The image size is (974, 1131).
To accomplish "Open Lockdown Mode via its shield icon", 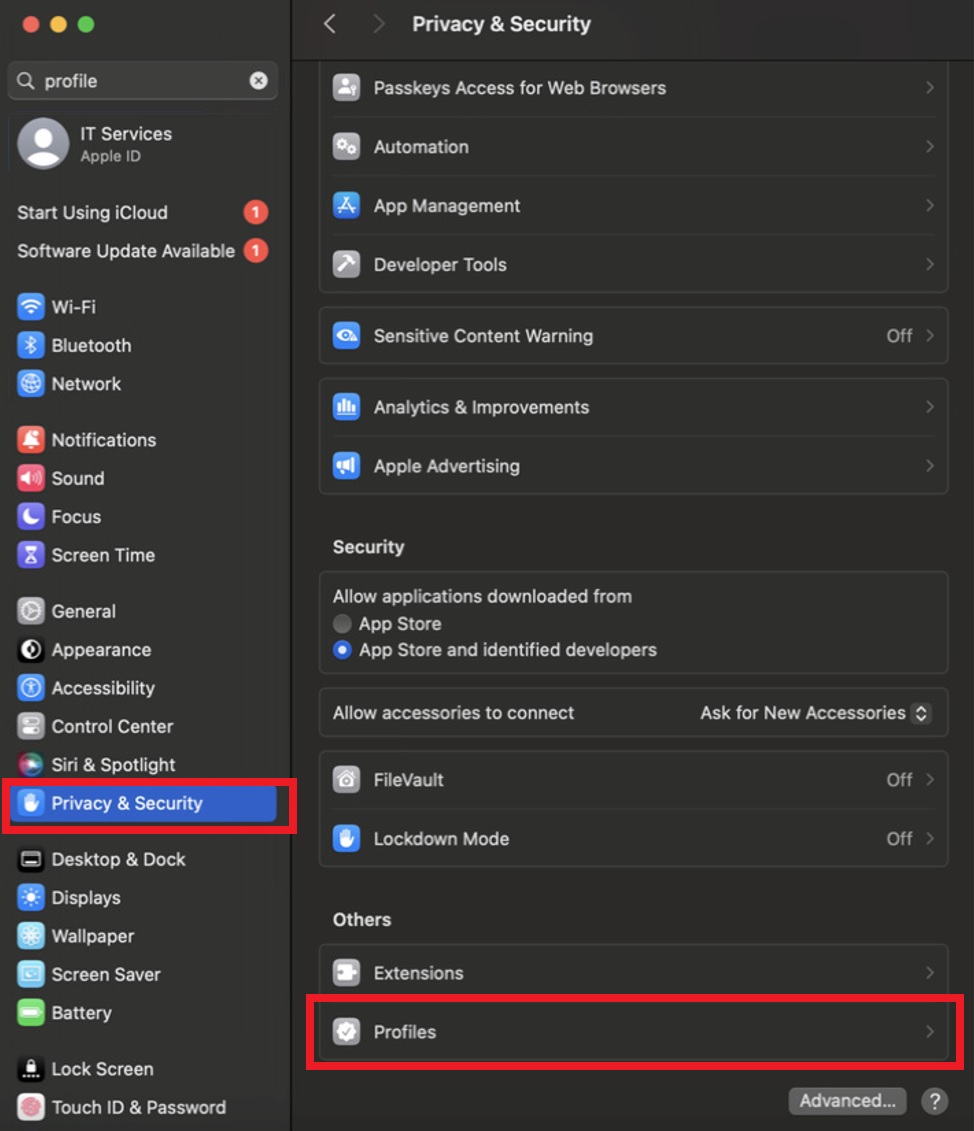I will pyautogui.click(x=346, y=839).
